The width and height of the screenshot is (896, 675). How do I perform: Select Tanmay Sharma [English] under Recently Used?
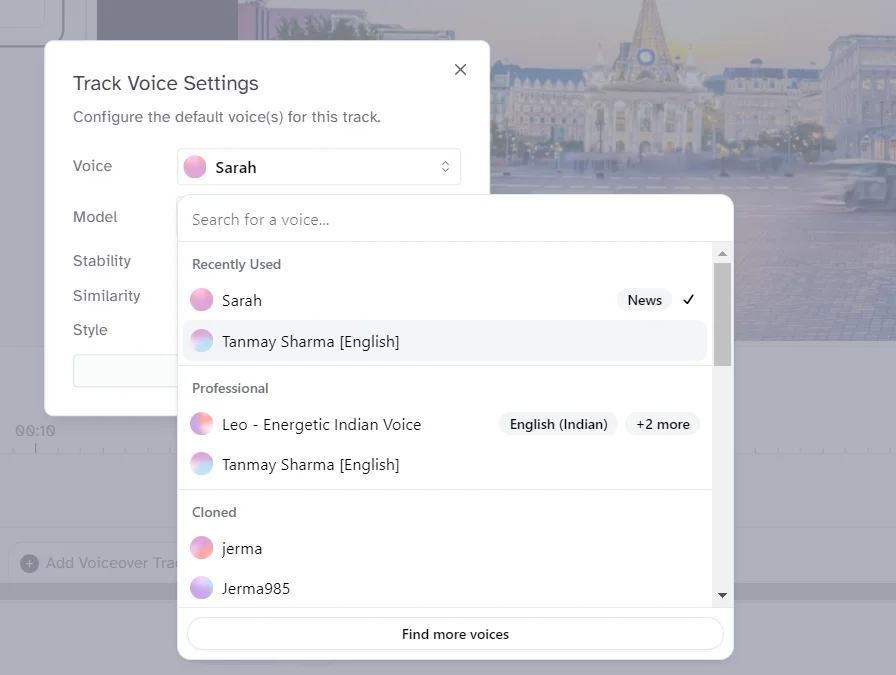point(445,341)
